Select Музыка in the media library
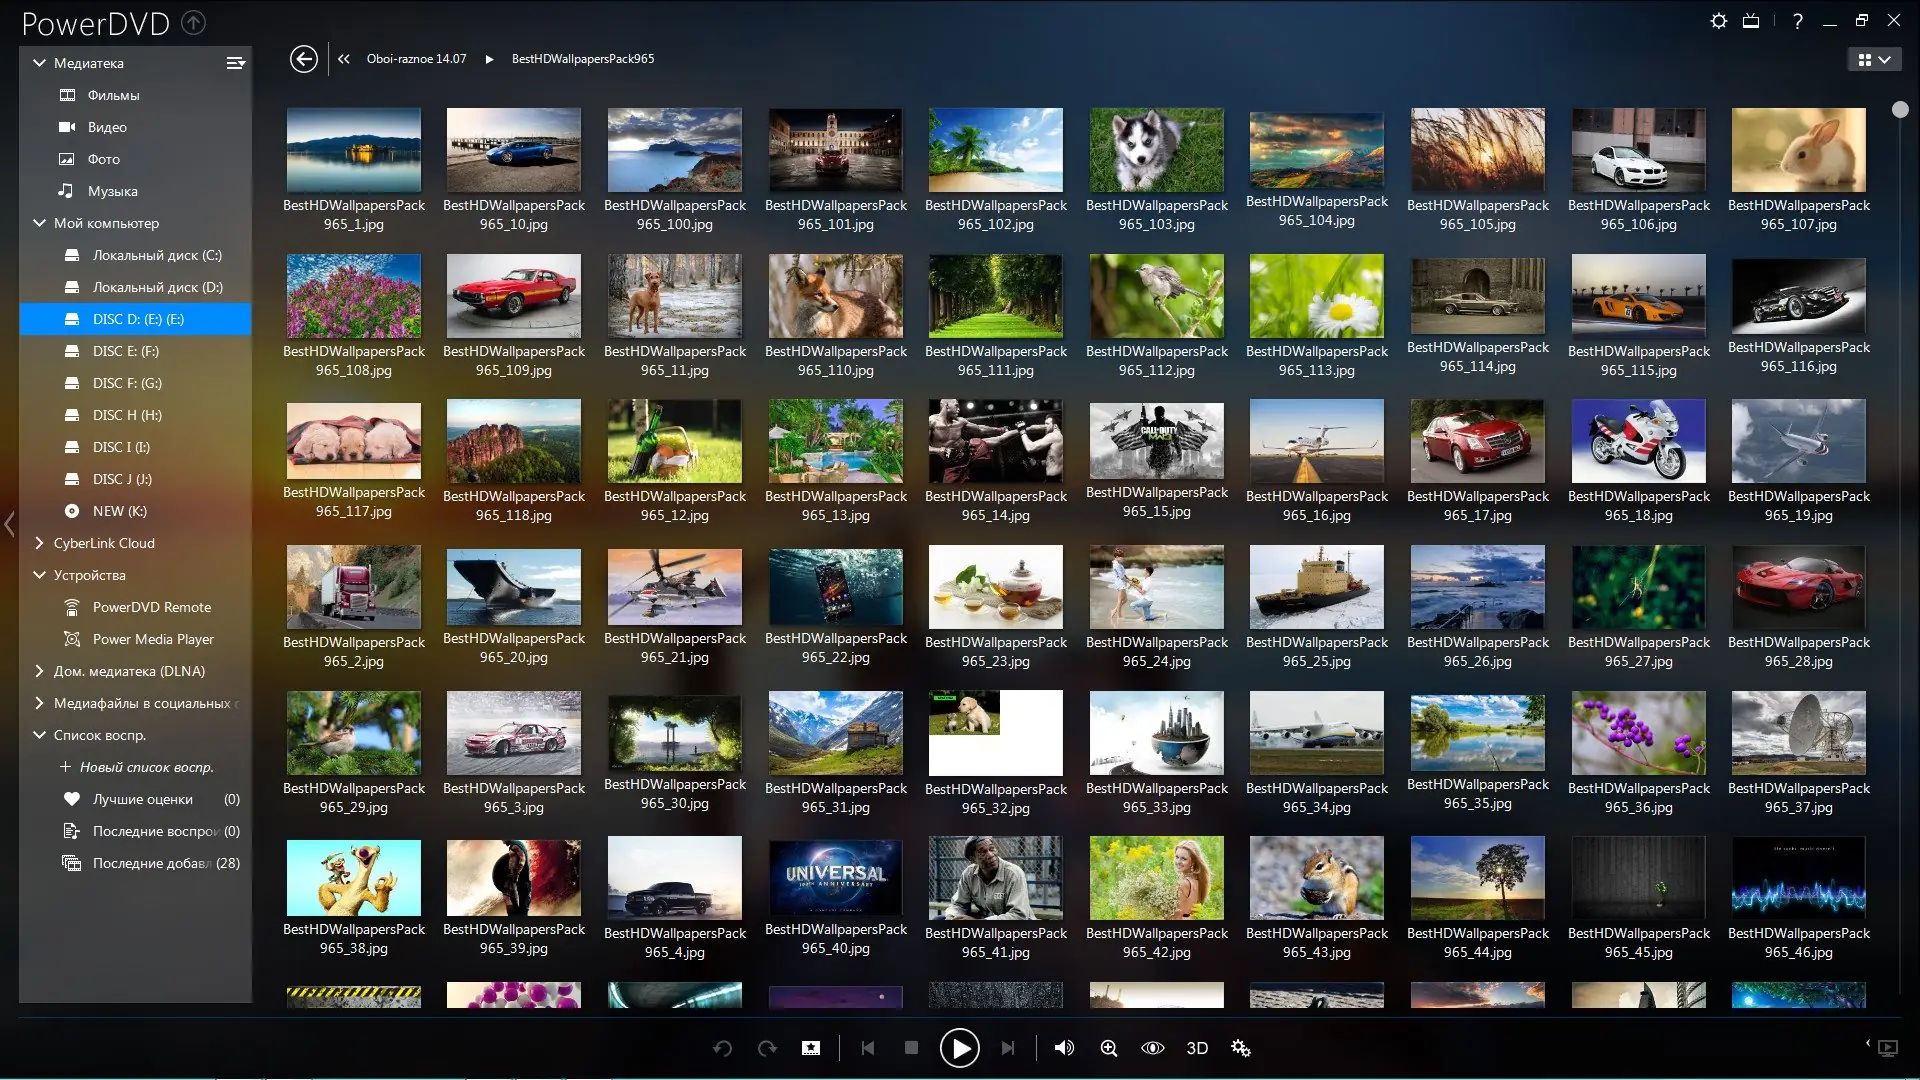Viewport: 1920px width, 1080px height. (x=112, y=191)
